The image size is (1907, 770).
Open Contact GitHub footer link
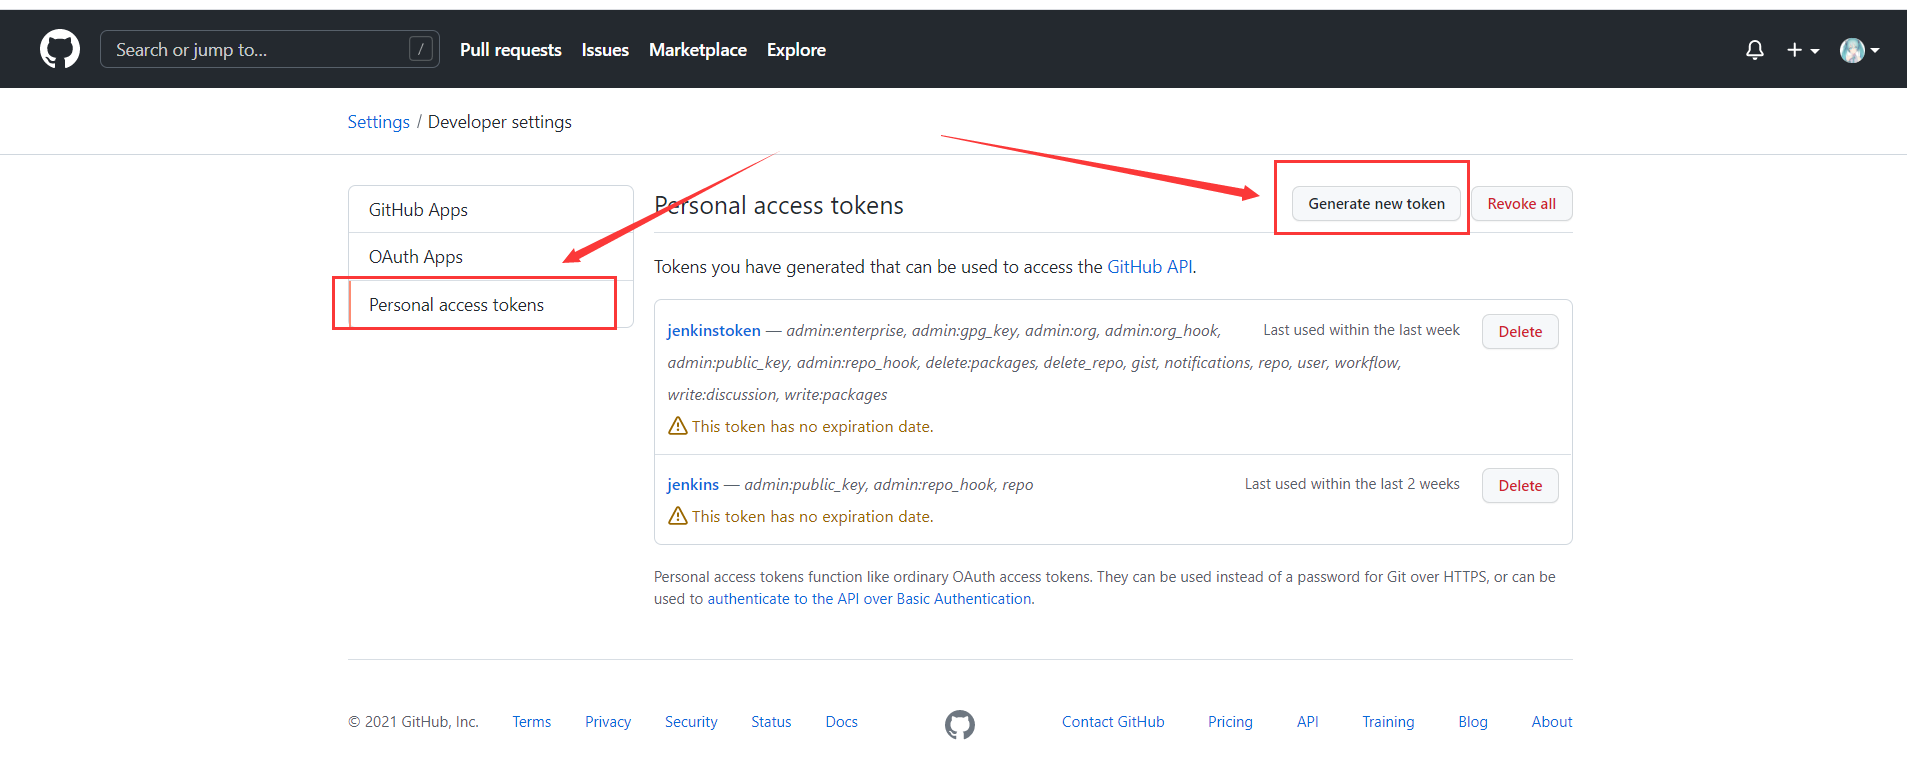pyautogui.click(x=1113, y=722)
